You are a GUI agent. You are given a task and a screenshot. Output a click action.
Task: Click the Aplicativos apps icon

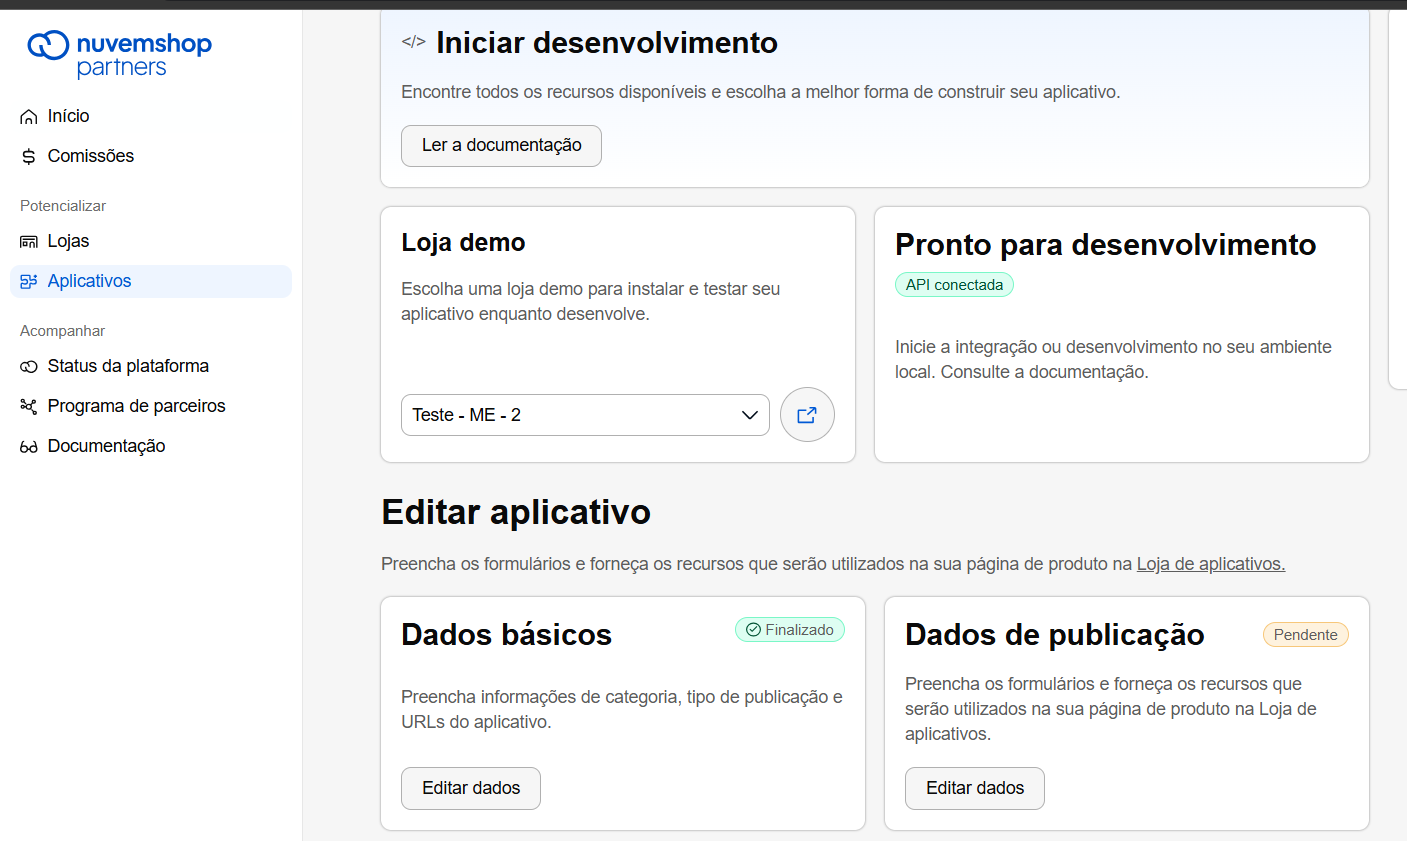pos(29,282)
